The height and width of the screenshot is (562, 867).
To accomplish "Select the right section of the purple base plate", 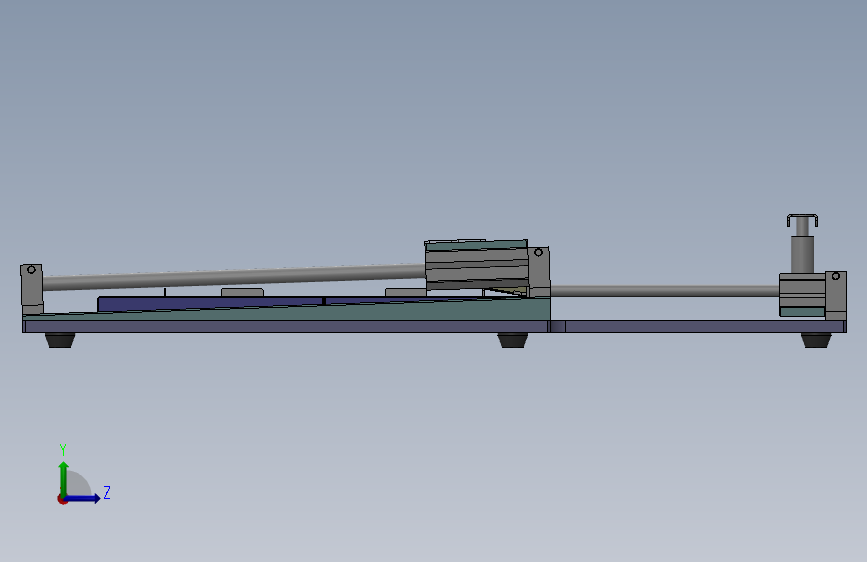I will [705, 326].
